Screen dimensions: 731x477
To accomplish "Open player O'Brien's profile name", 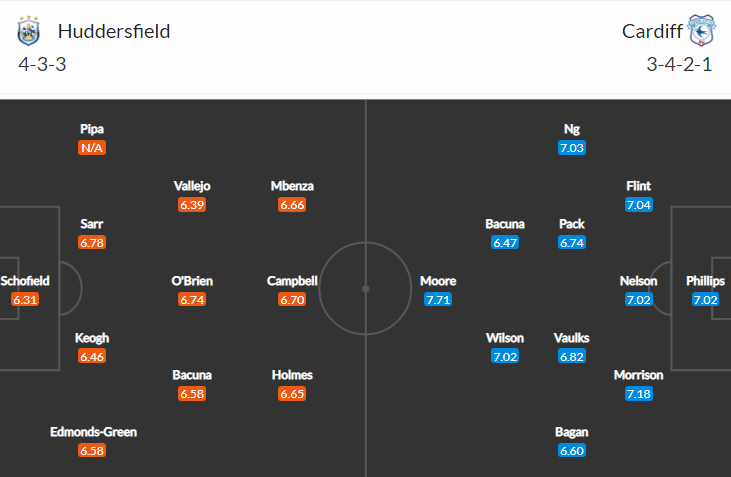I will click(192, 281).
